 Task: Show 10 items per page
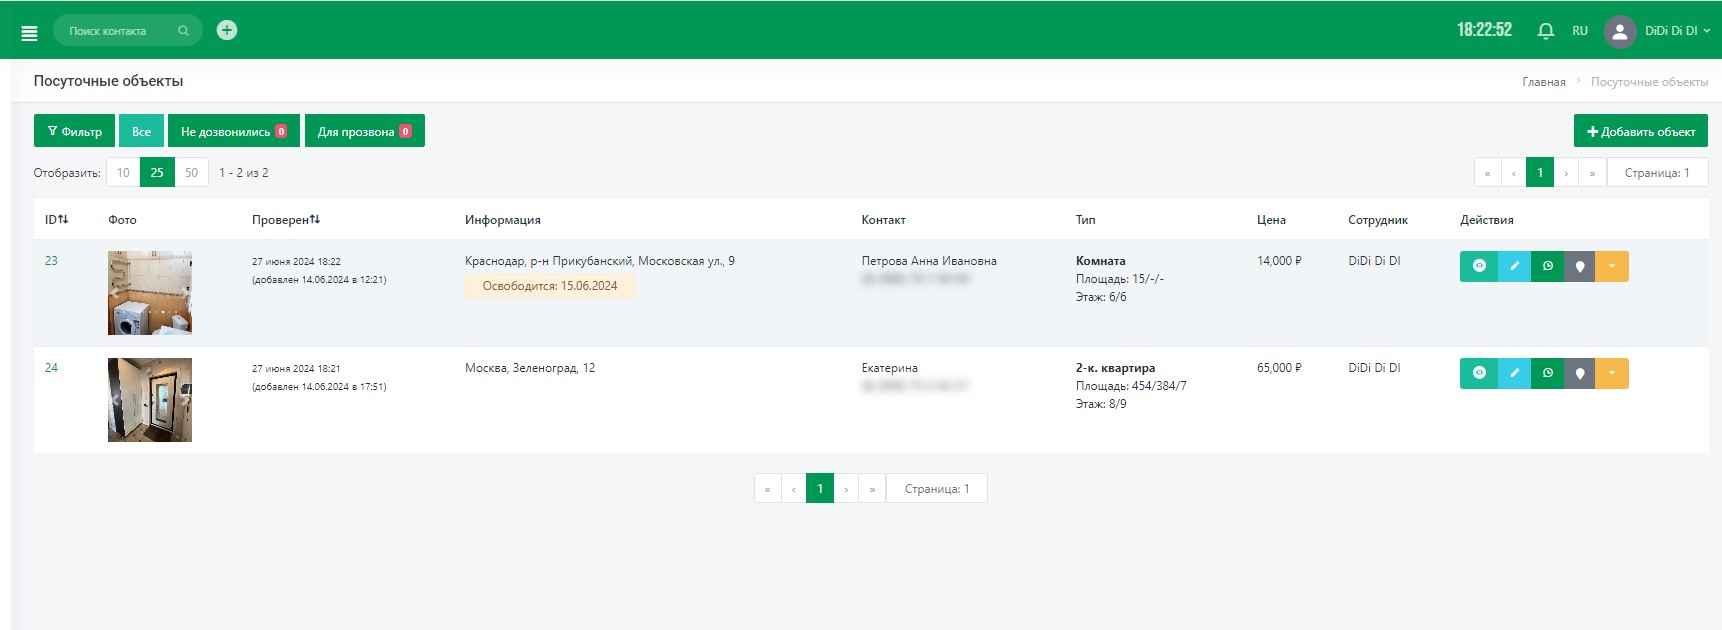123,172
